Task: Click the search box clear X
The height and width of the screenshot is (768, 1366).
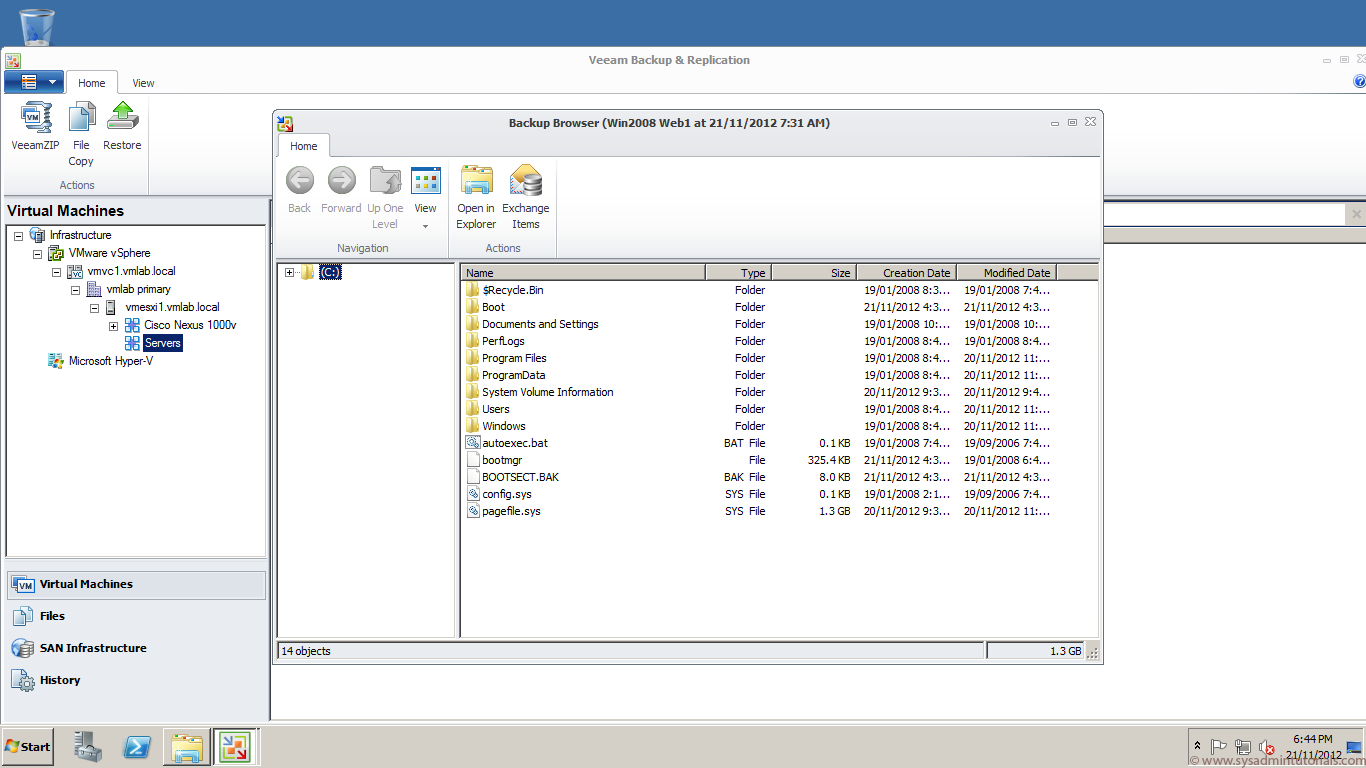Action: click(1356, 214)
